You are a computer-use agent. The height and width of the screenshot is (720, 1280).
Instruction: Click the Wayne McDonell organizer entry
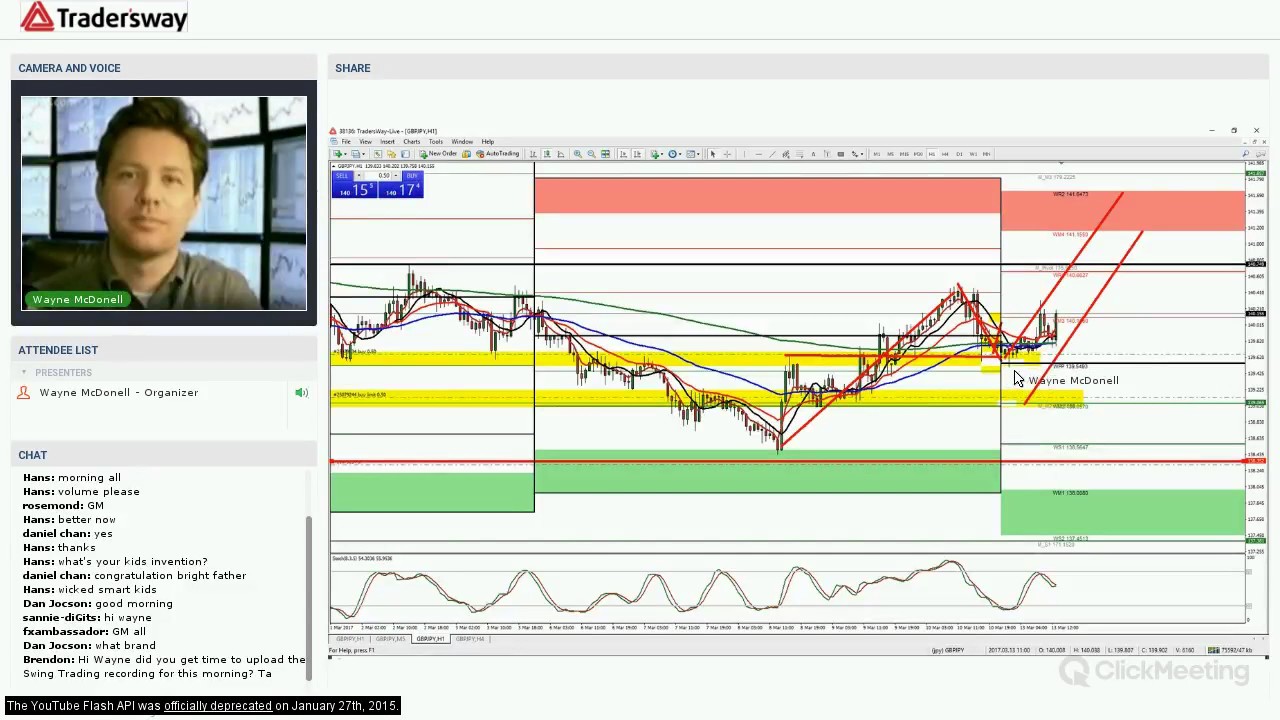tap(118, 392)
